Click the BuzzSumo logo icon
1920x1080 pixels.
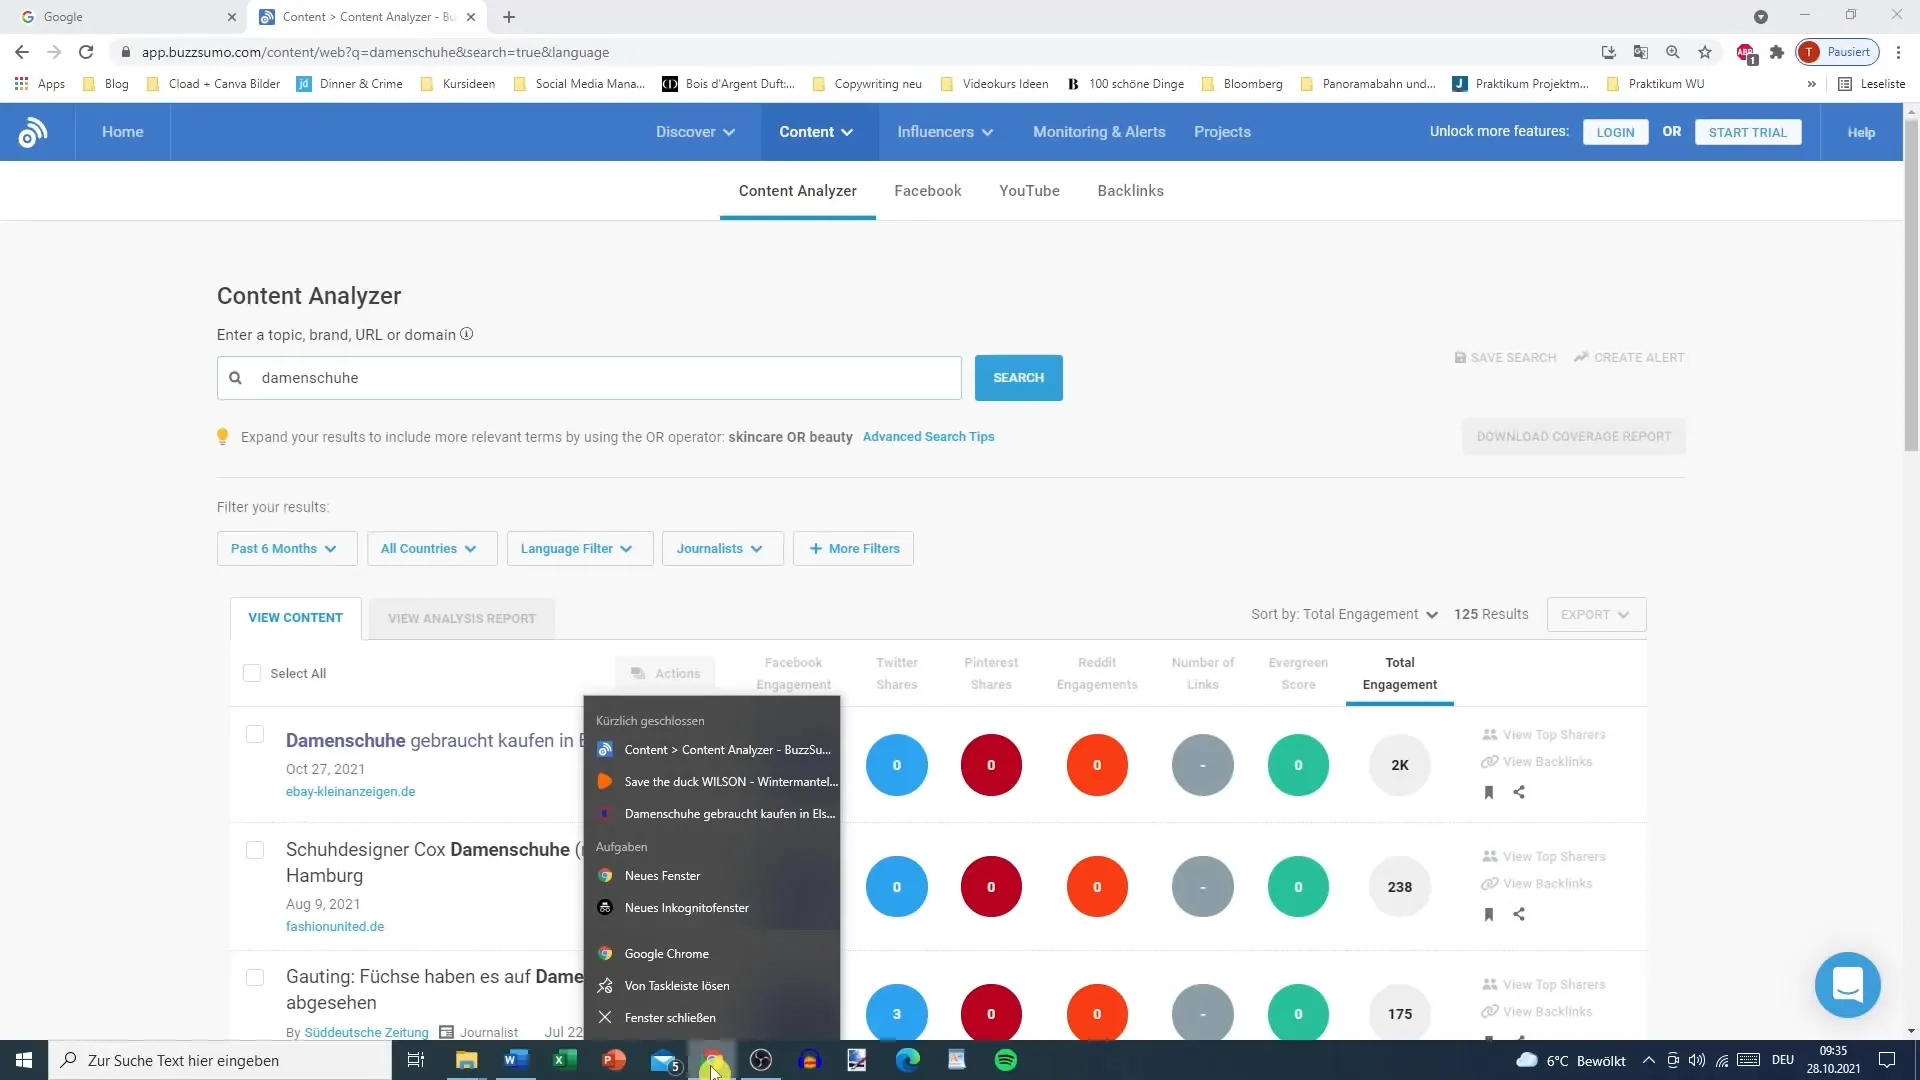33,132
